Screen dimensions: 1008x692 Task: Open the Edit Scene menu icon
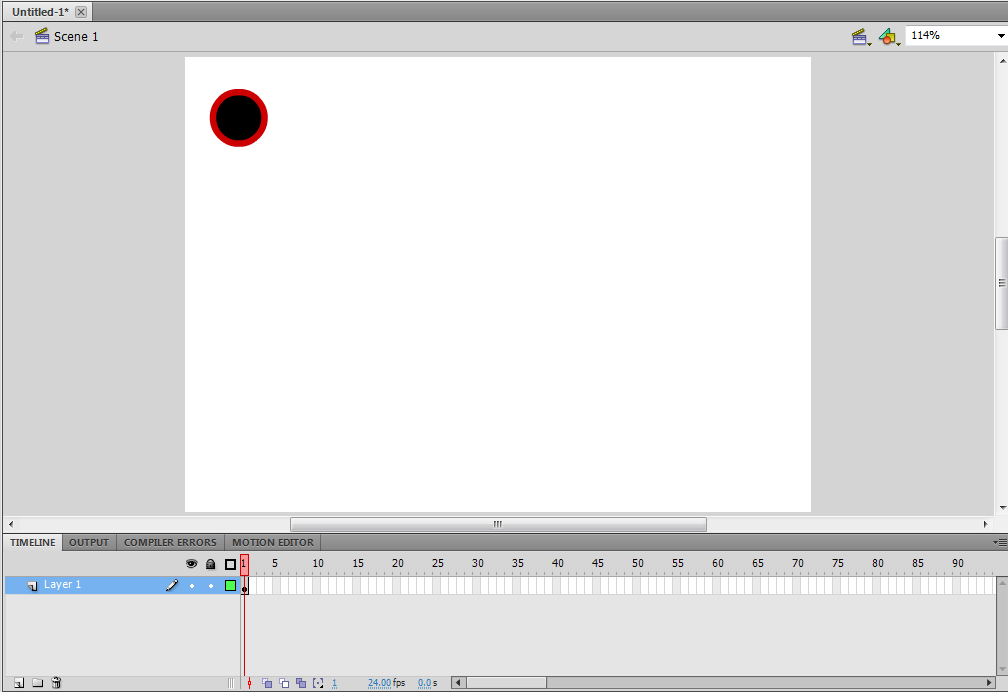click(860, 37)
